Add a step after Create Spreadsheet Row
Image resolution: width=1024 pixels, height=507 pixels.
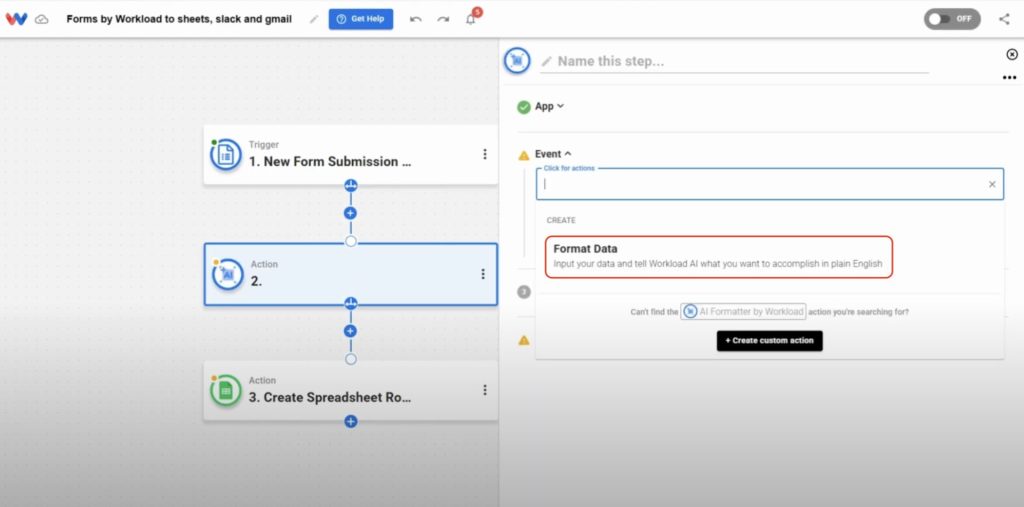(351, 421)
